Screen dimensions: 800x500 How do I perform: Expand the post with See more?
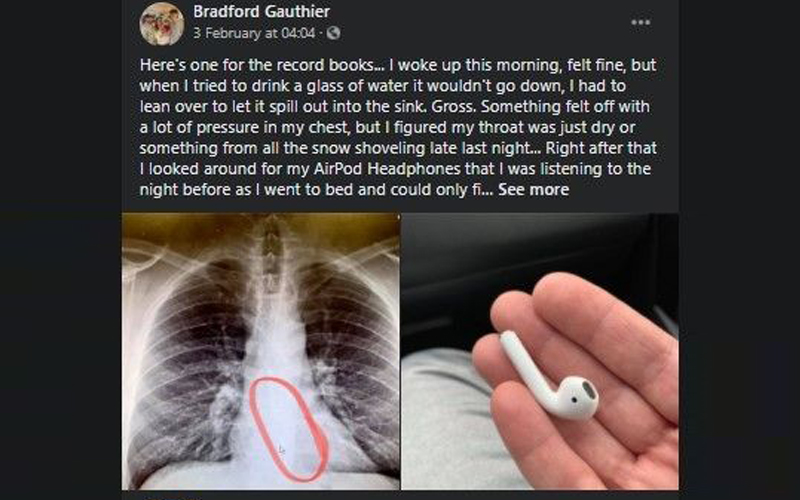coord(533,190)
